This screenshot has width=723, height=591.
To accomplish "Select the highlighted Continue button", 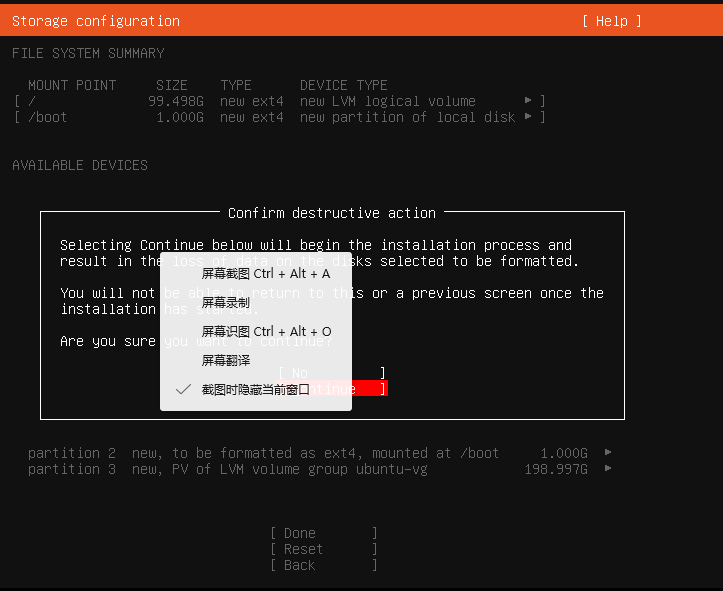I will (332, 389).
